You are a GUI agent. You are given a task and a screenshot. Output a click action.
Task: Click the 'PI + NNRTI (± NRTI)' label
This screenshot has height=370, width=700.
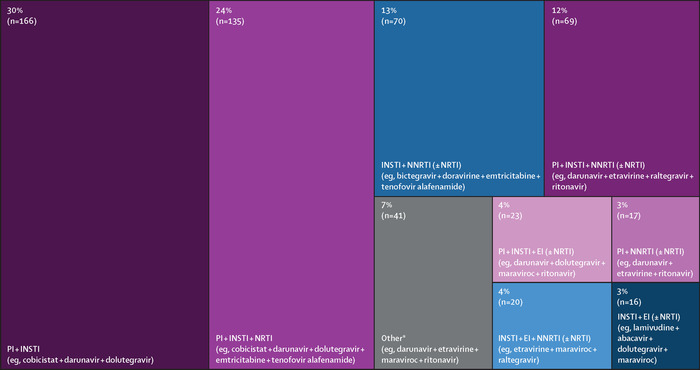(650, 252)
